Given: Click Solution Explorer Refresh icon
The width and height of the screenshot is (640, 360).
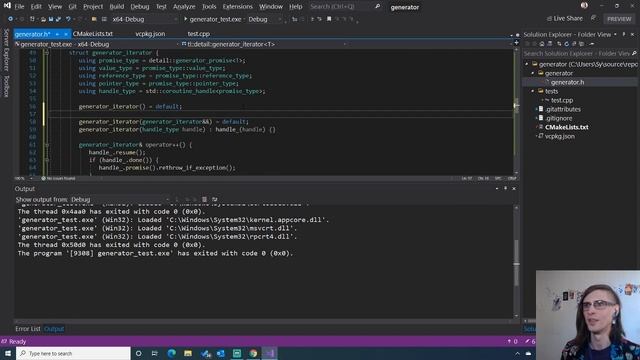Looking at the screenshot, I should pos(567,44).
